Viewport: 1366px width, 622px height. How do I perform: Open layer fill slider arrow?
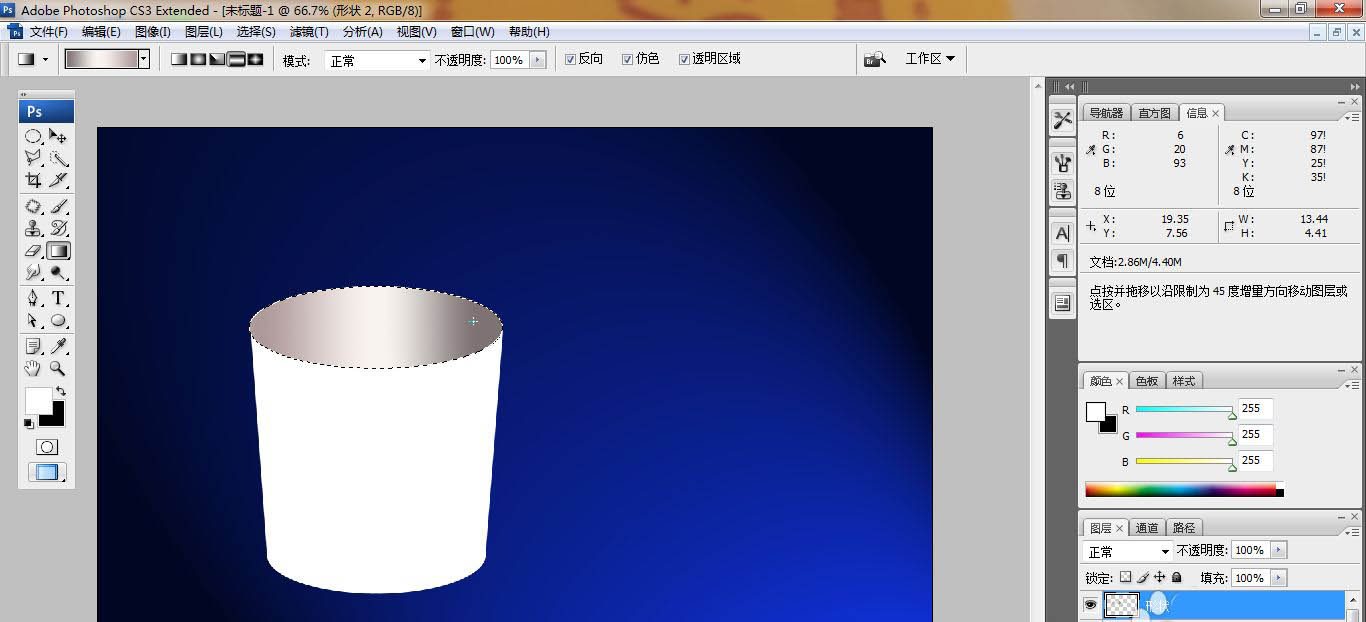(1279, 578)
